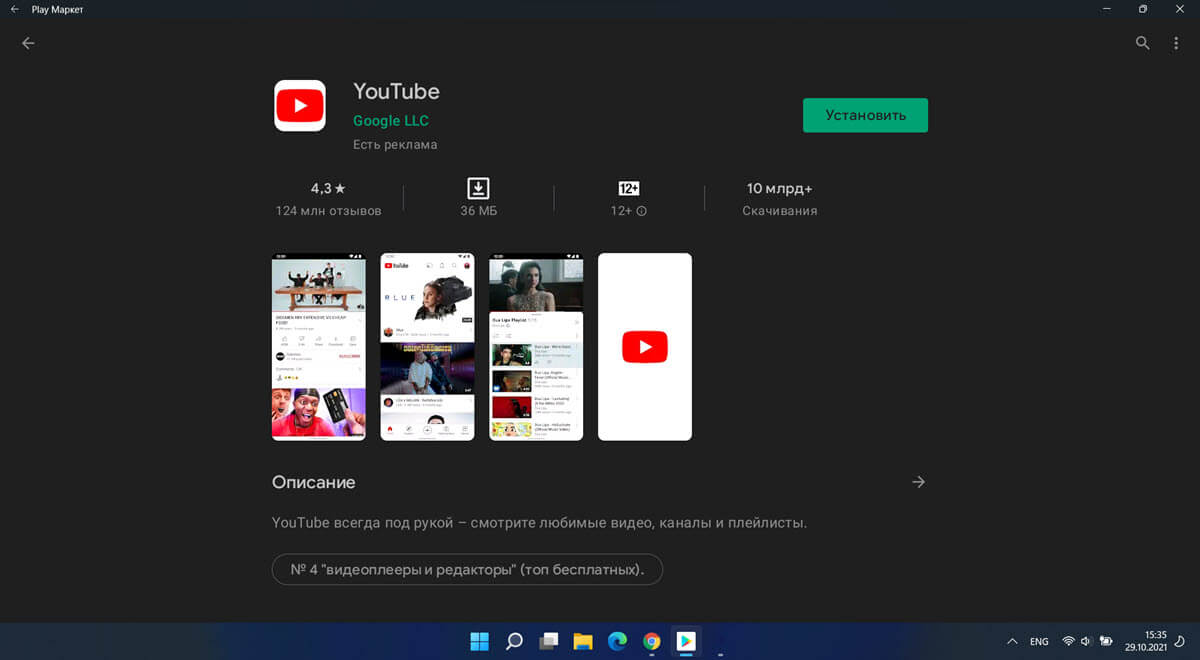Open first screenshot with the desk video
The image size is (1200, 660).
[x=319, y=346]
